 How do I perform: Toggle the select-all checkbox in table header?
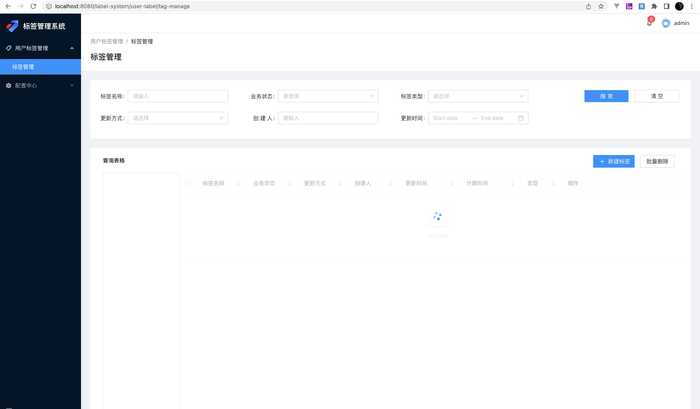[x=191, y=183]
